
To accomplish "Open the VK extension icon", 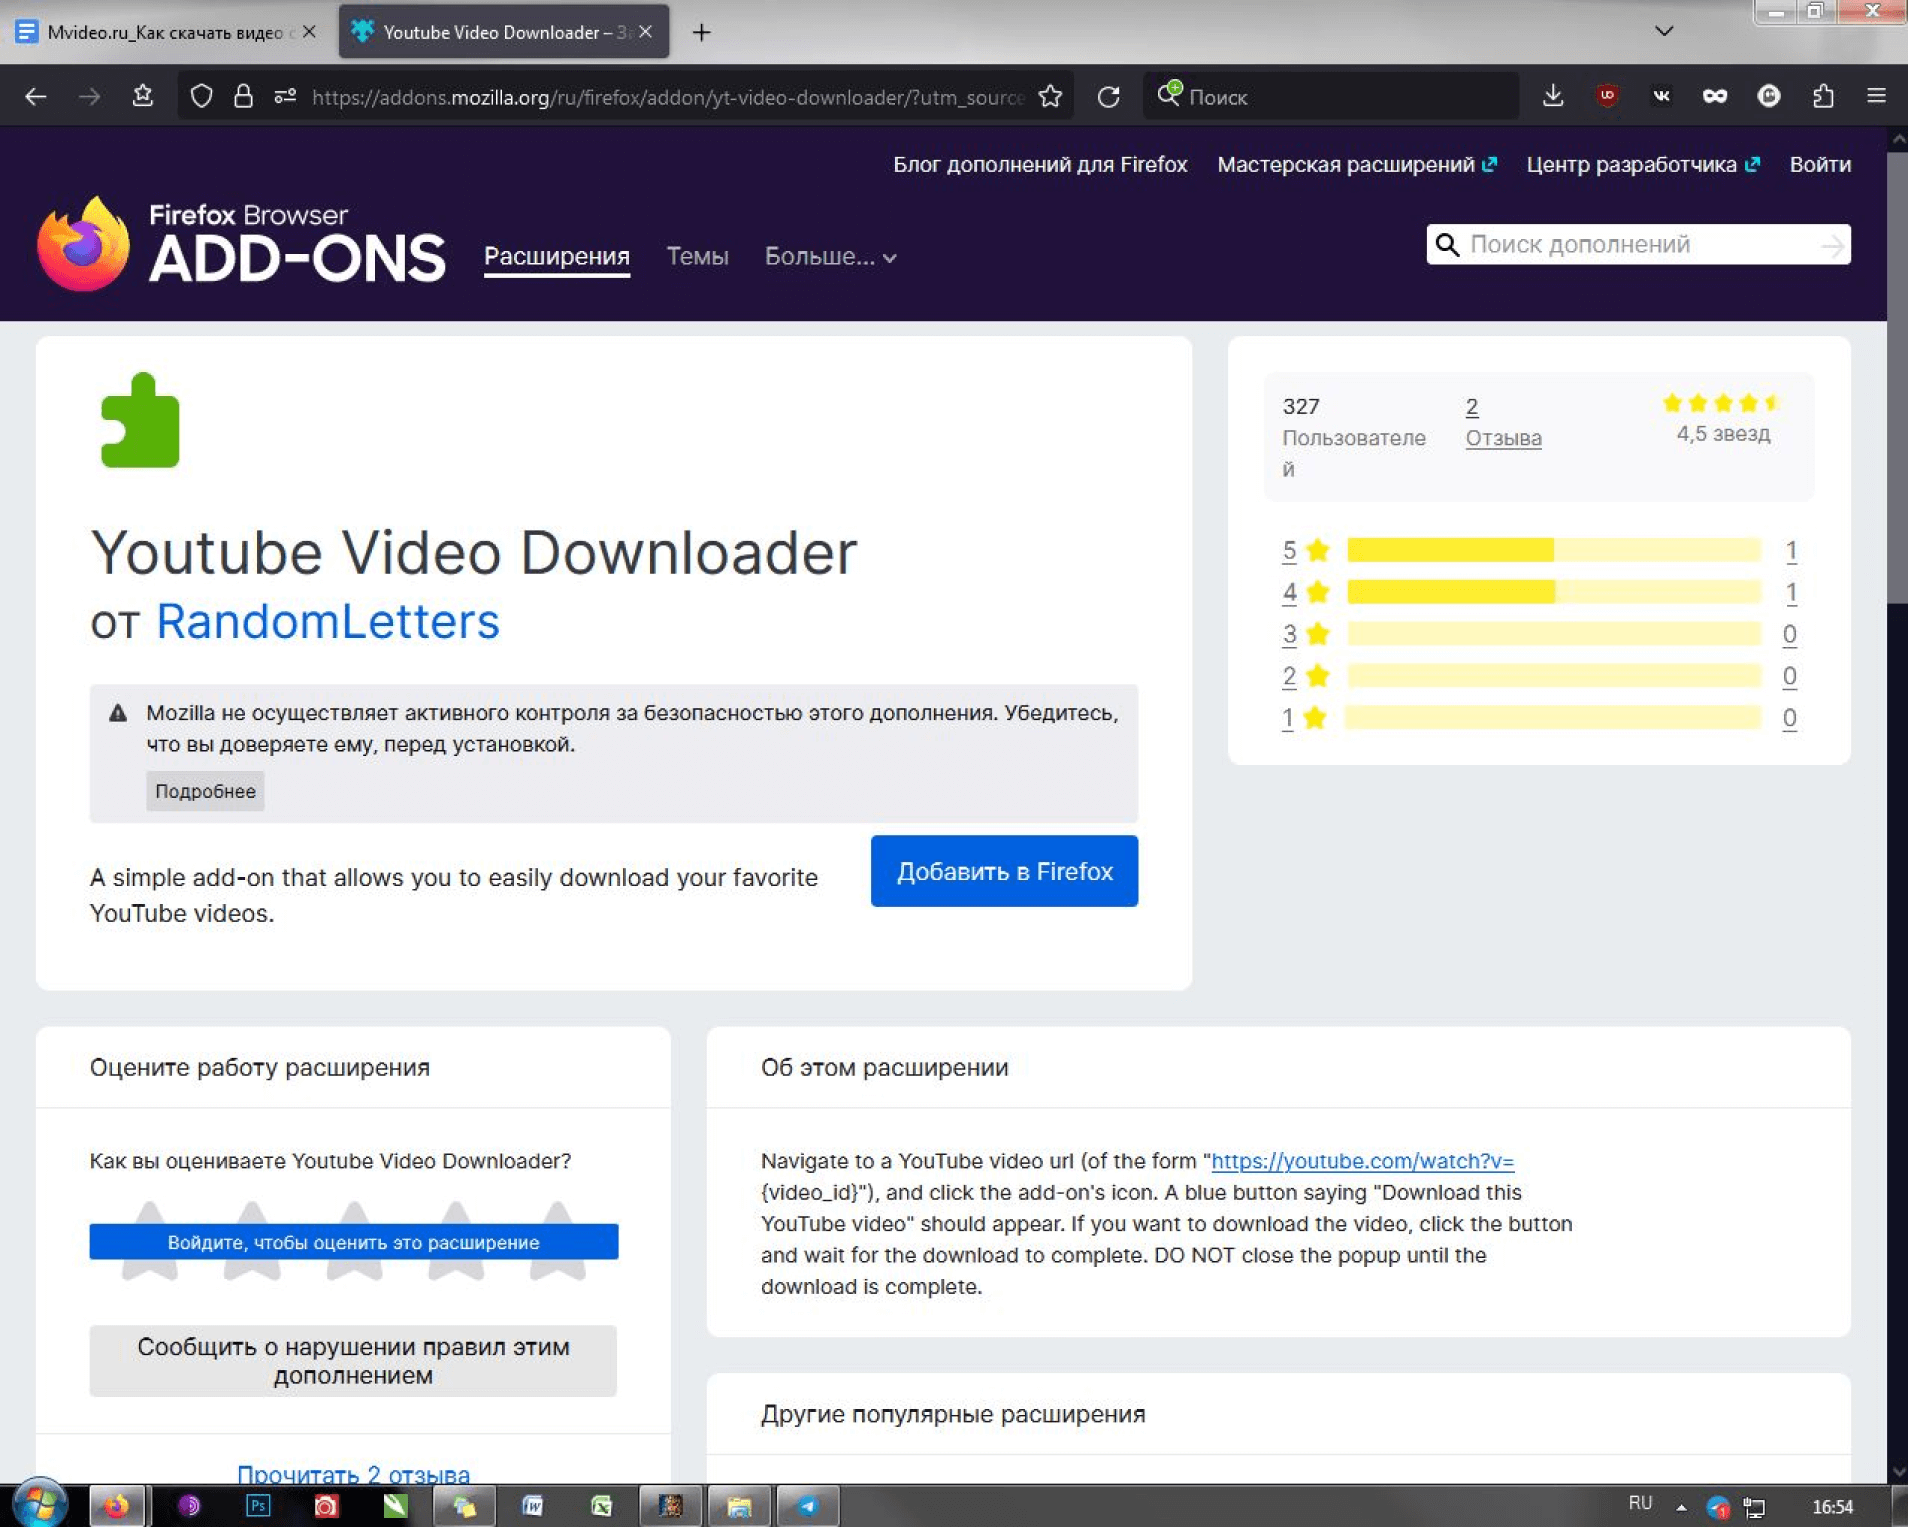I will [1661, 96].
